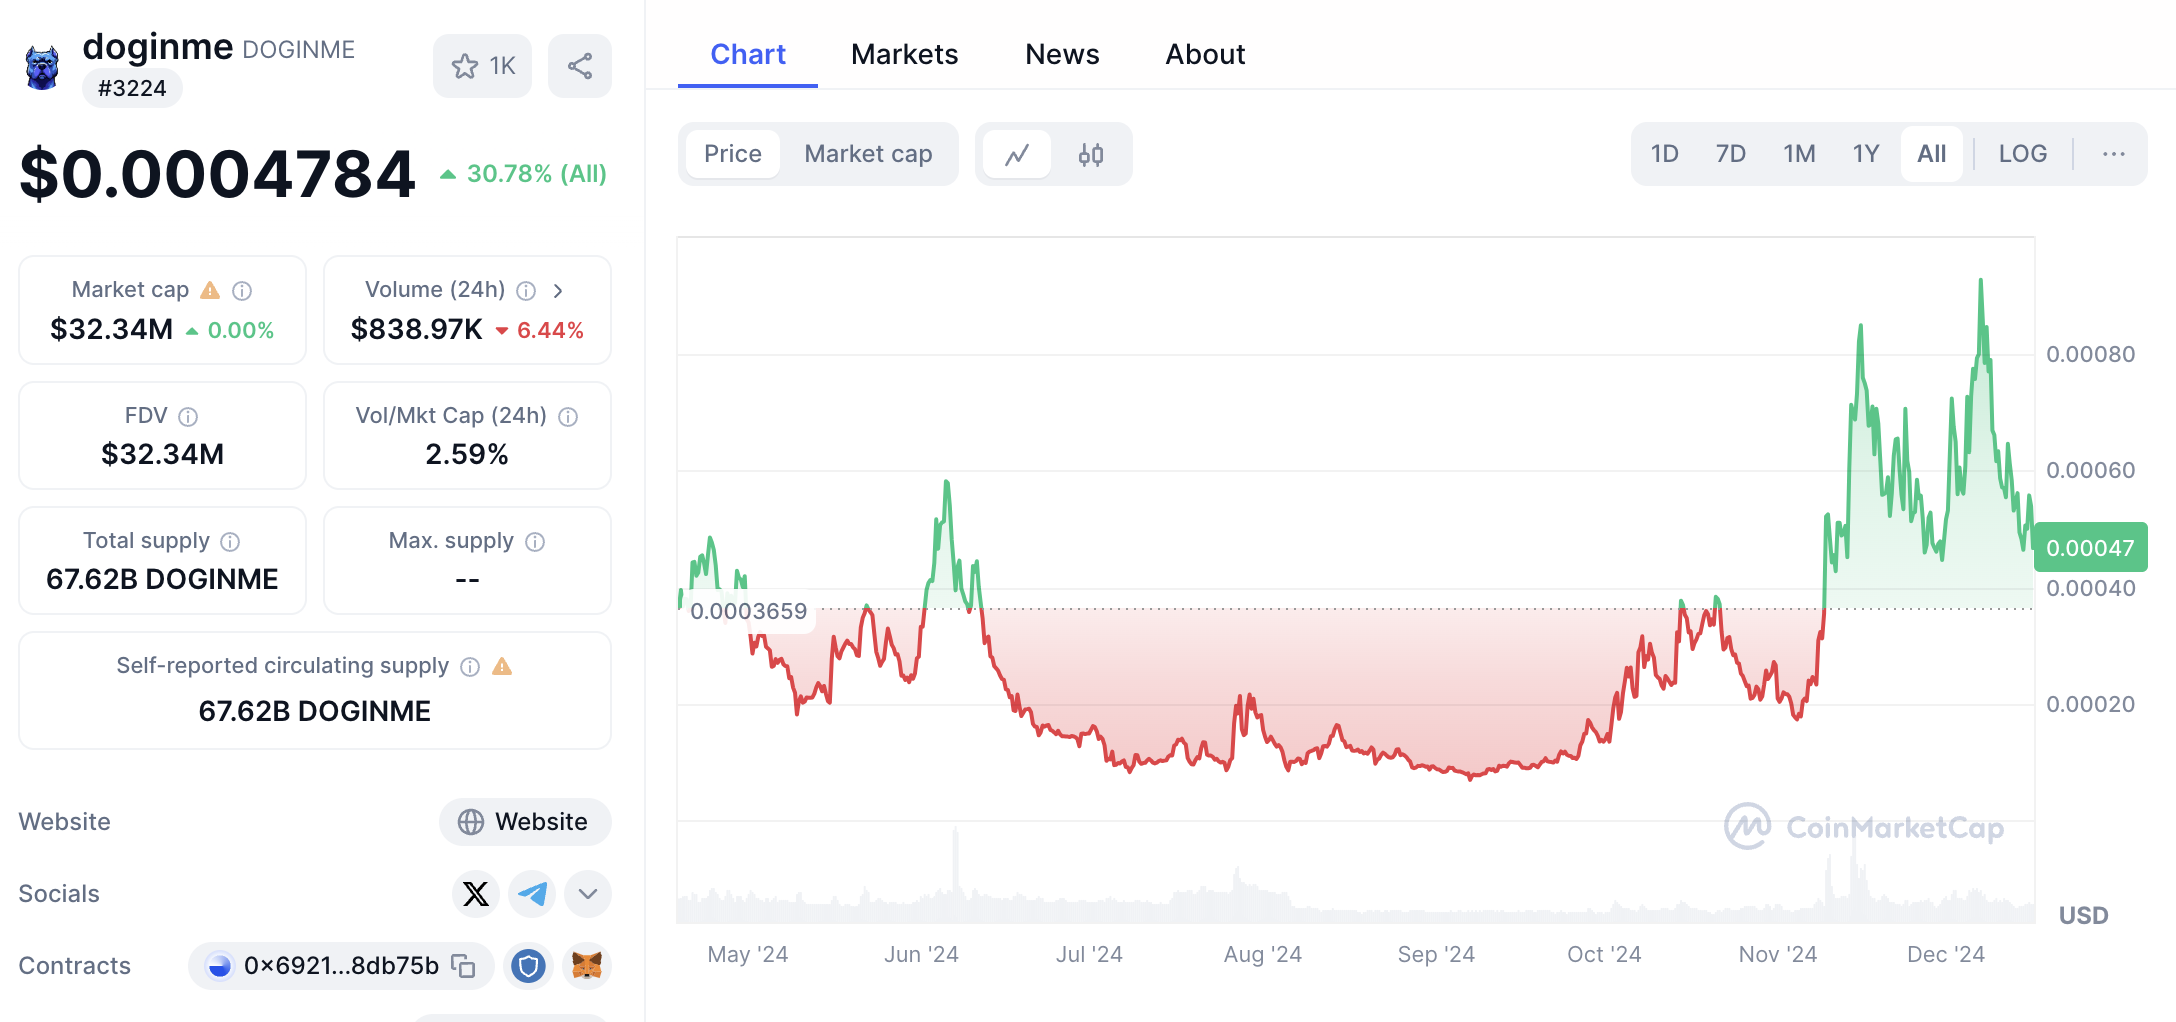Image resolution: width=2176 pixels, height=1022 pixels.
Task: Click the current price tag 0.00047
Action: point(2091,548)
